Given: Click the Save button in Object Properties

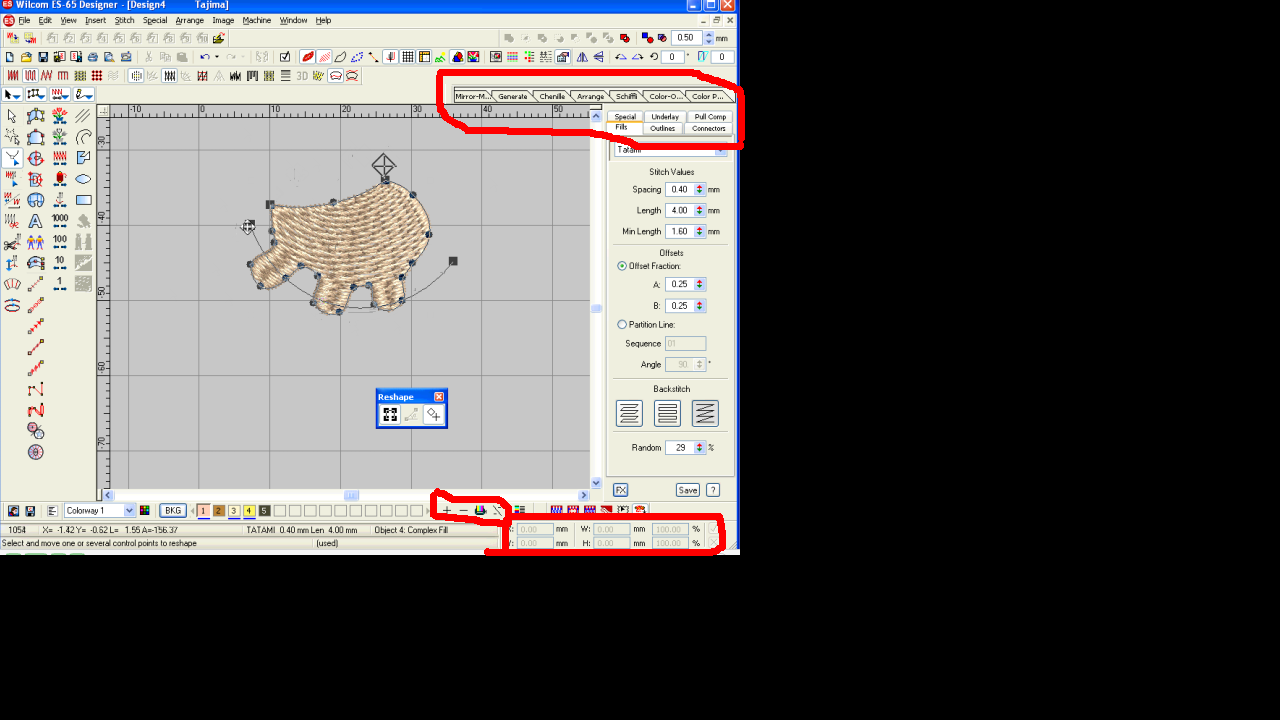Looking at the screenshot, I should pyautogui.click(x=687, y=490).
